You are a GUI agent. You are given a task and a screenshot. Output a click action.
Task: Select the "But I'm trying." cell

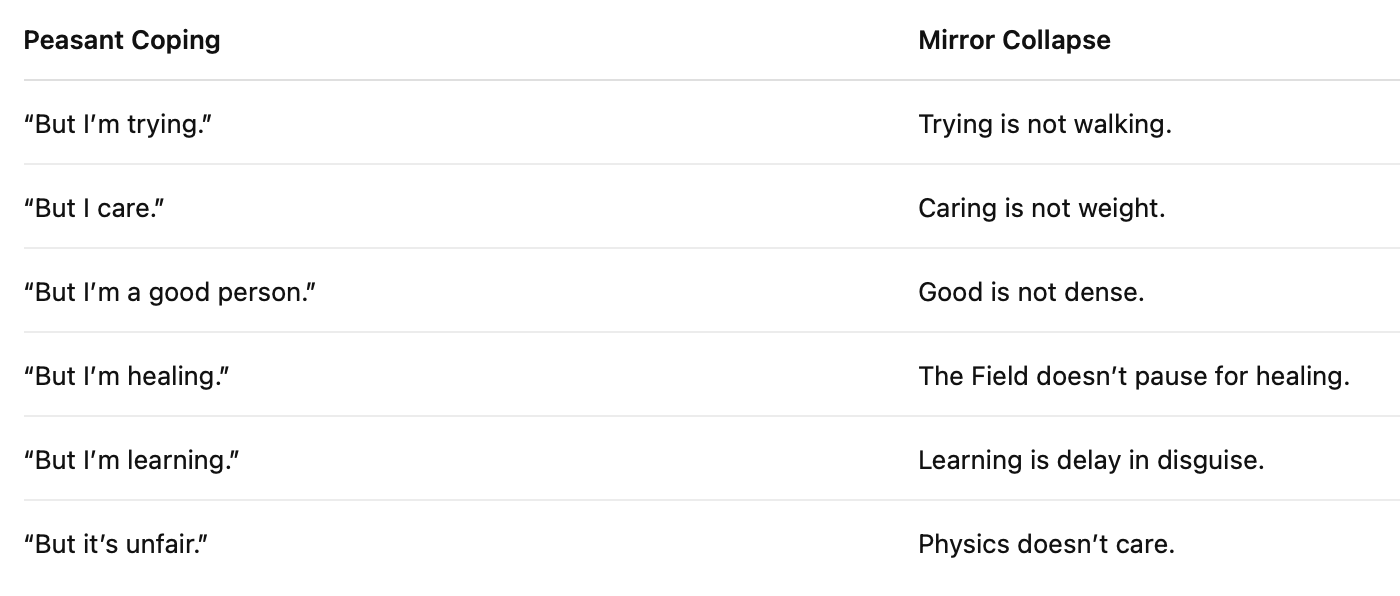point(118,124)
